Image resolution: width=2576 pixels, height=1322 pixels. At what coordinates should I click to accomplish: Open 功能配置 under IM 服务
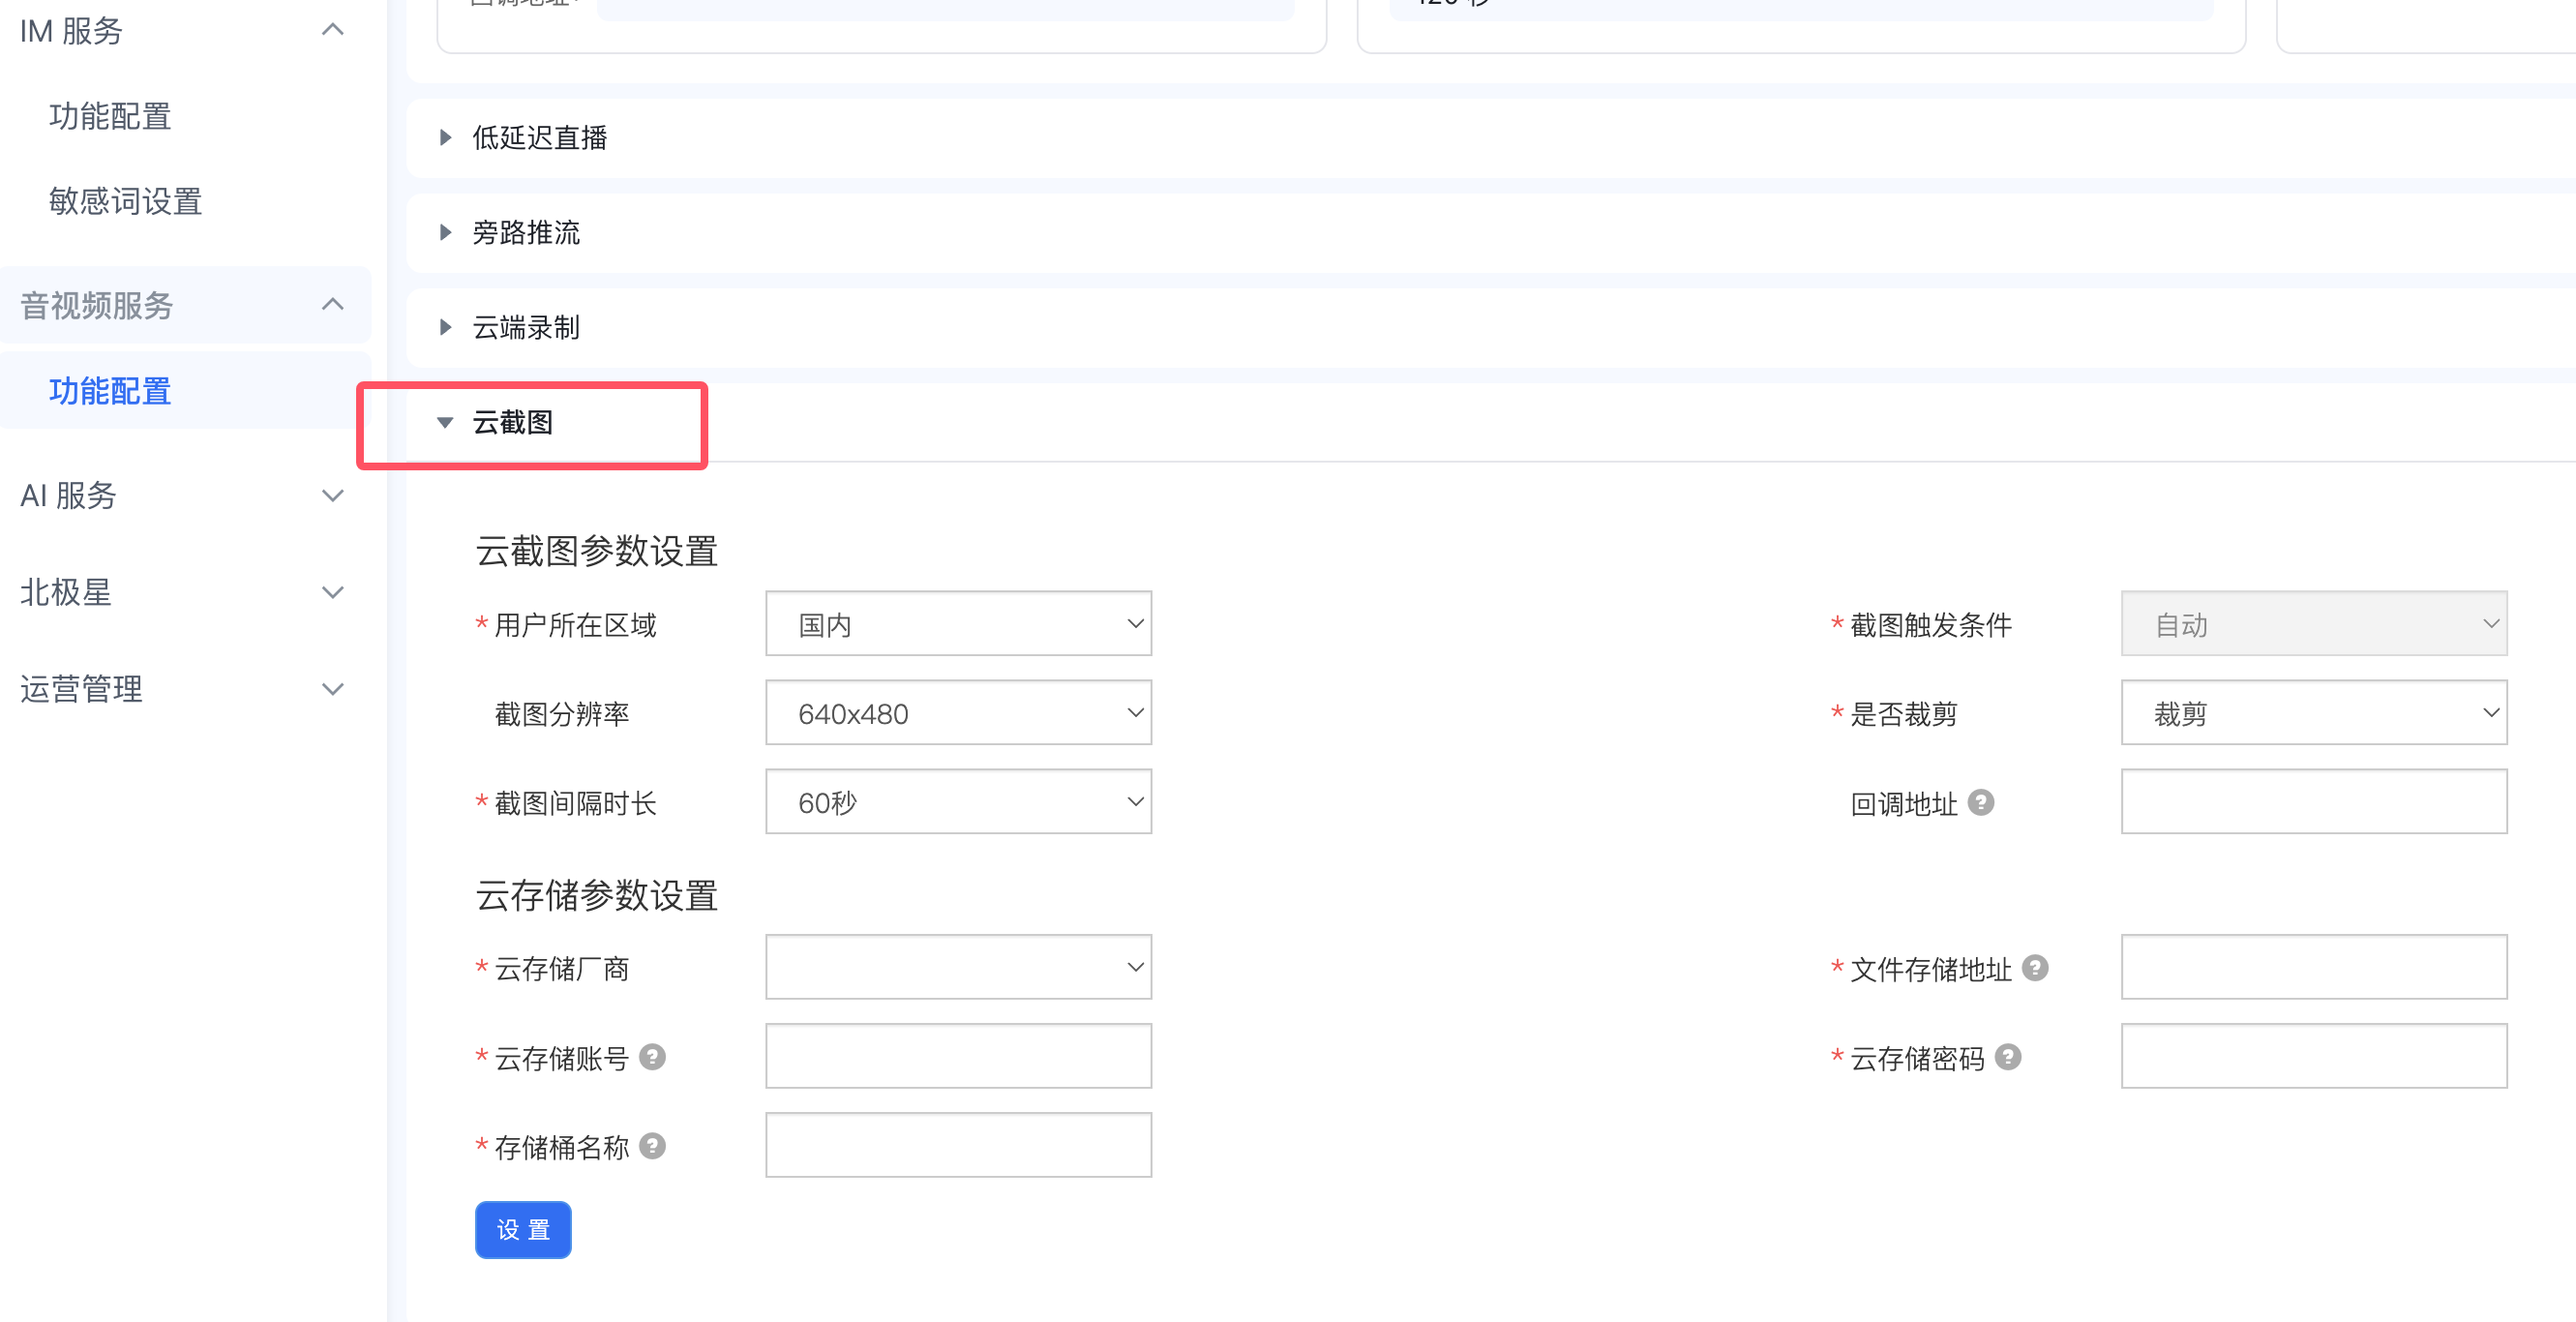(110, 116)
